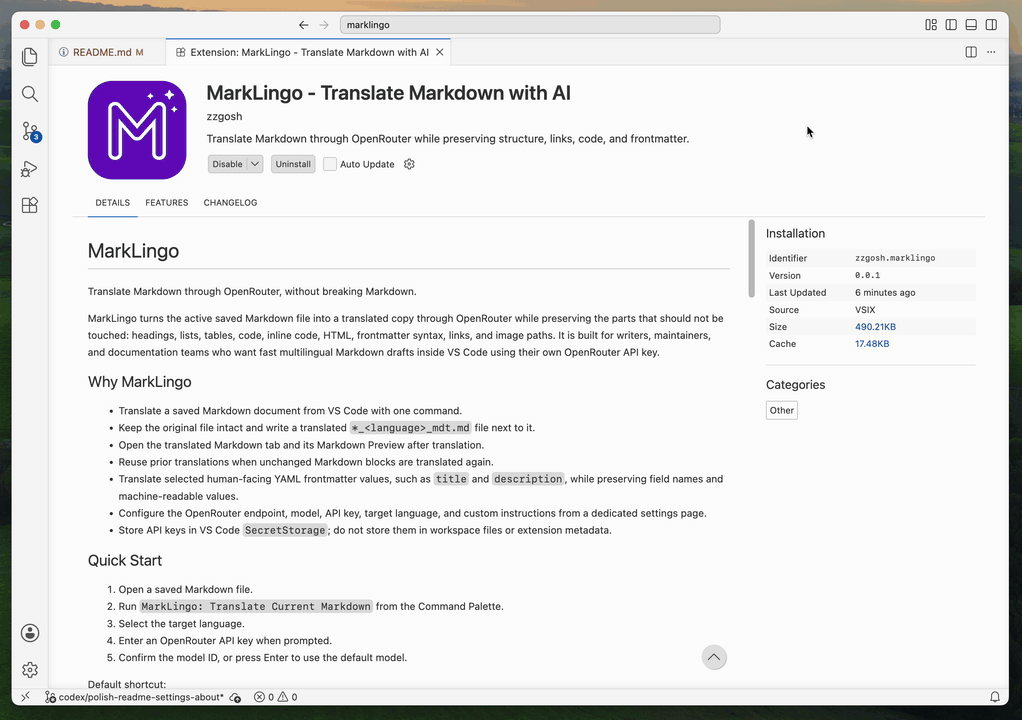This screenshot has width=1022, height=720.
Task: Click the SecretStorage inline code
Action: pos(285,530)
